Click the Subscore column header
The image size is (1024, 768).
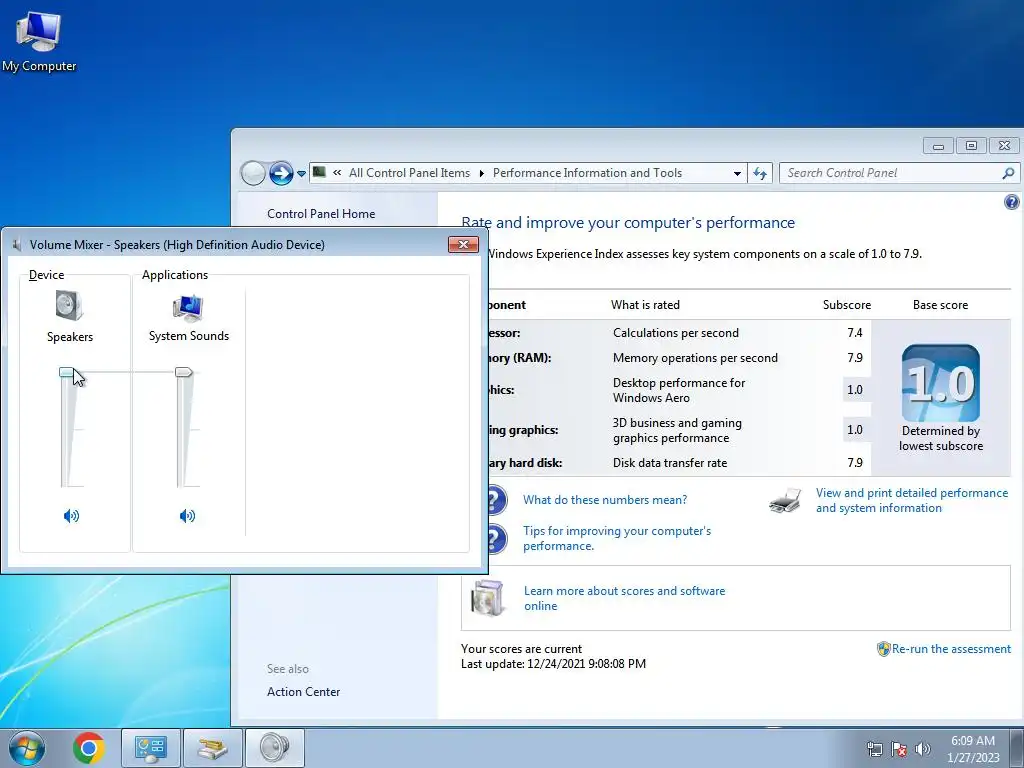pyautogui.click(x=846, y=305)
